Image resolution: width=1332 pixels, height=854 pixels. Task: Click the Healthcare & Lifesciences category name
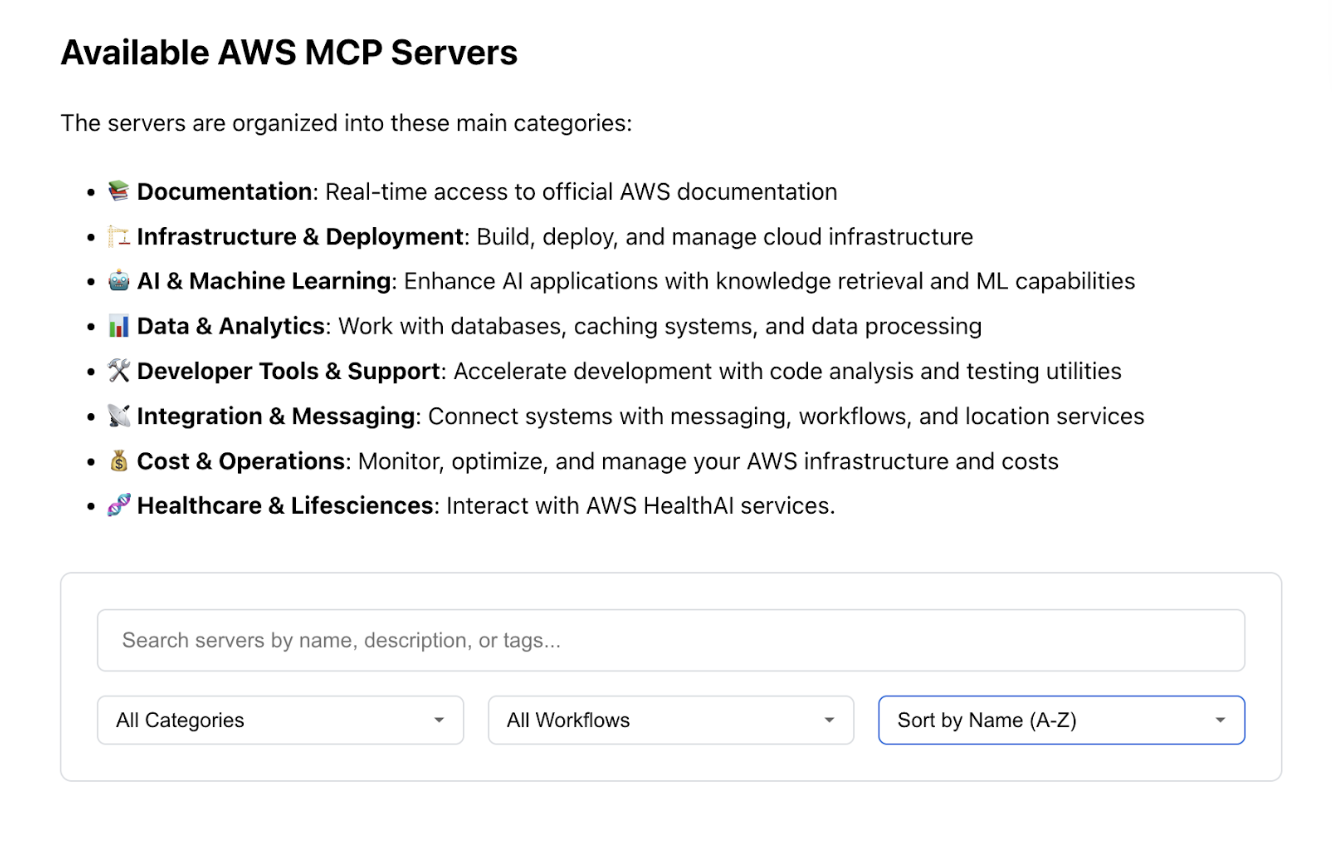[285, 506]
